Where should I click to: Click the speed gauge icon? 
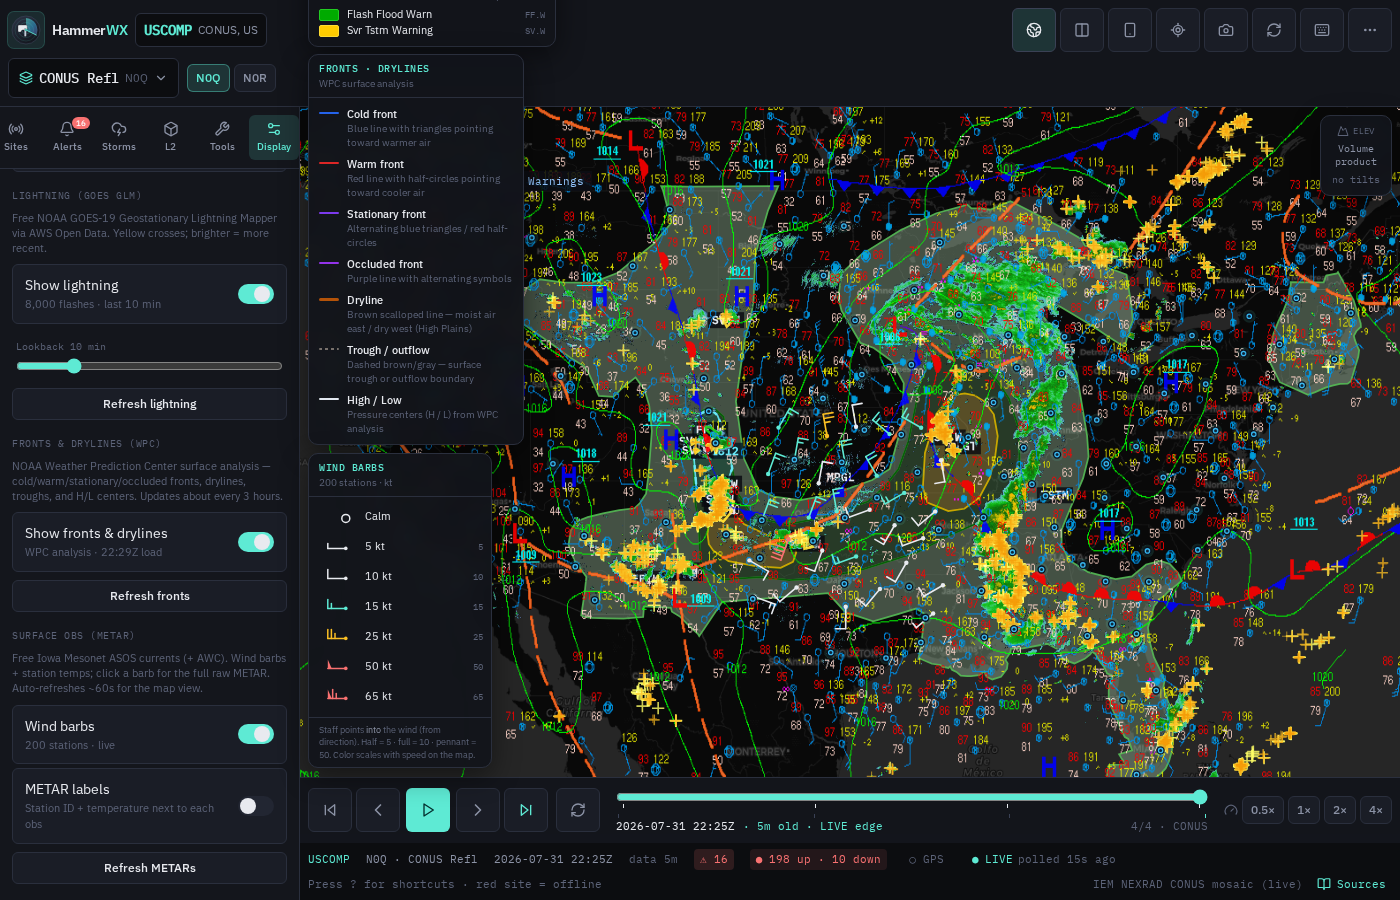1231,810
